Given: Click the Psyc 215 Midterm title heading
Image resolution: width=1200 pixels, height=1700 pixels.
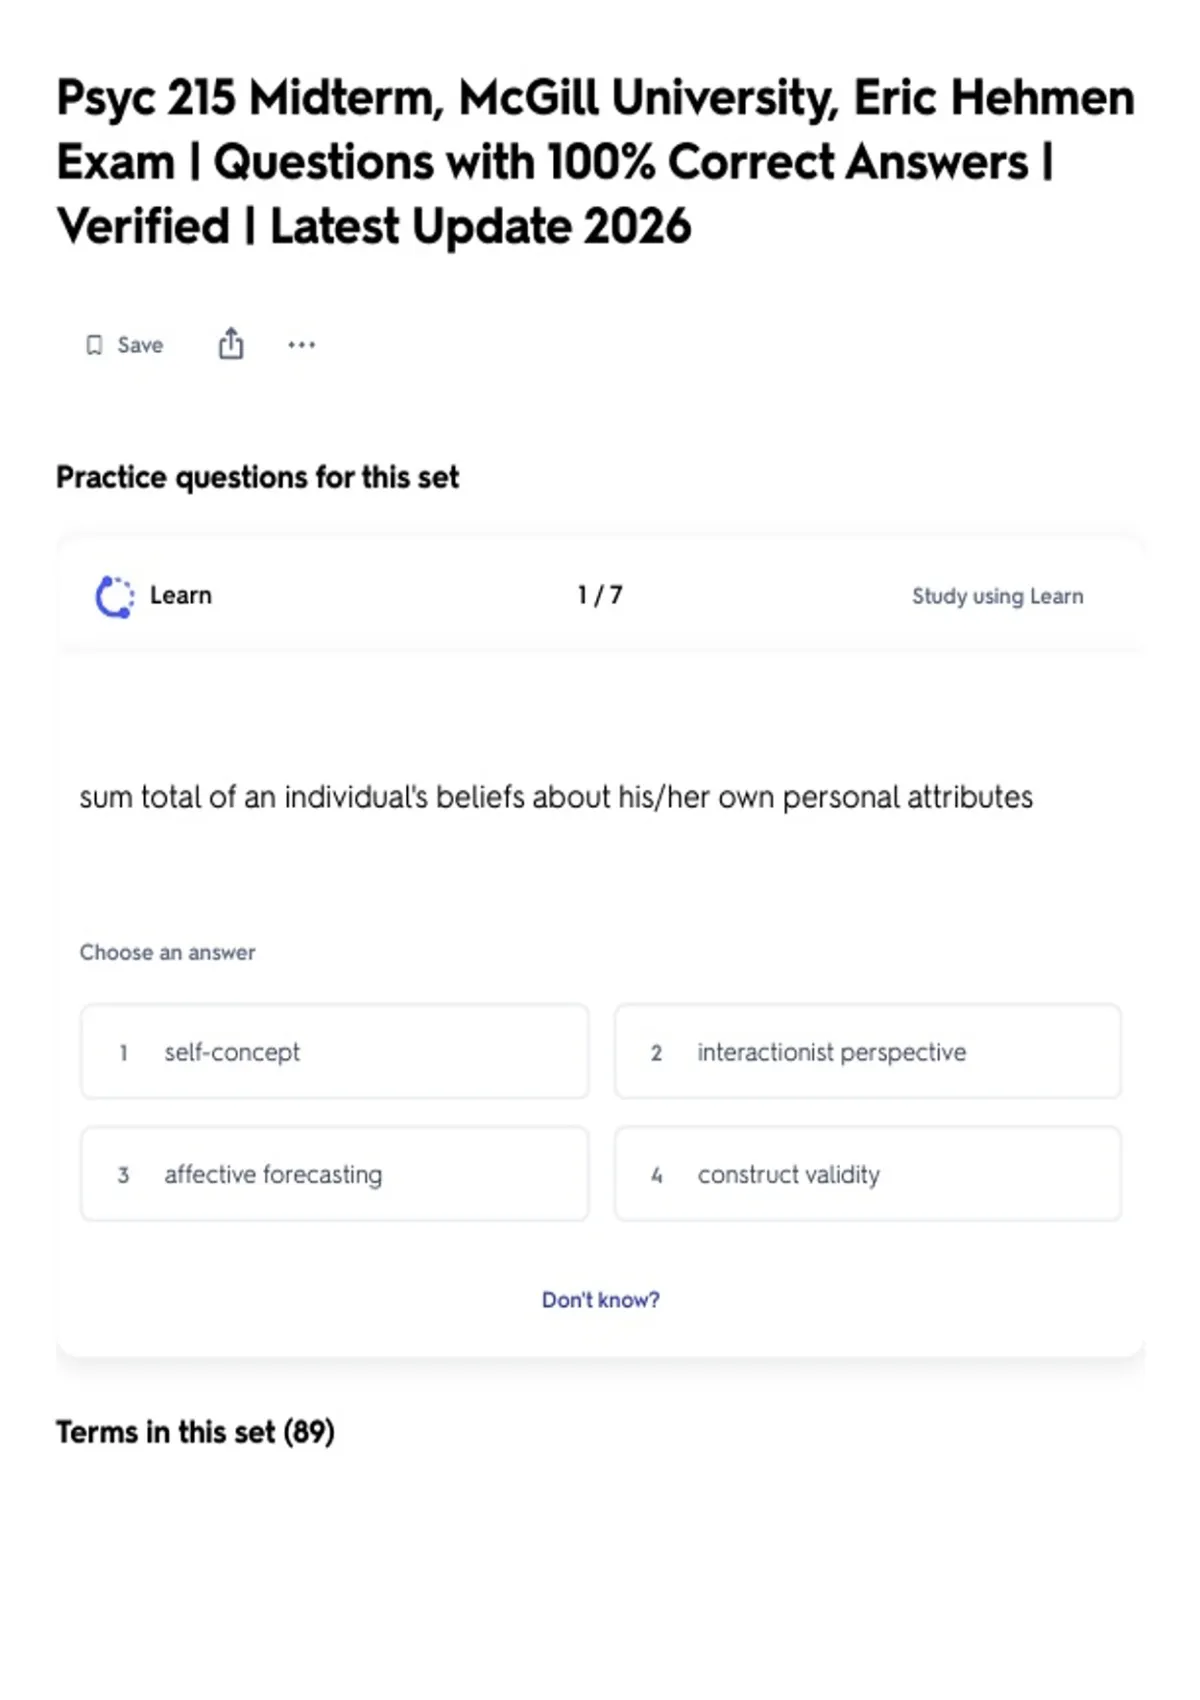Looking at the screenshot, I should tap(596, 162).
